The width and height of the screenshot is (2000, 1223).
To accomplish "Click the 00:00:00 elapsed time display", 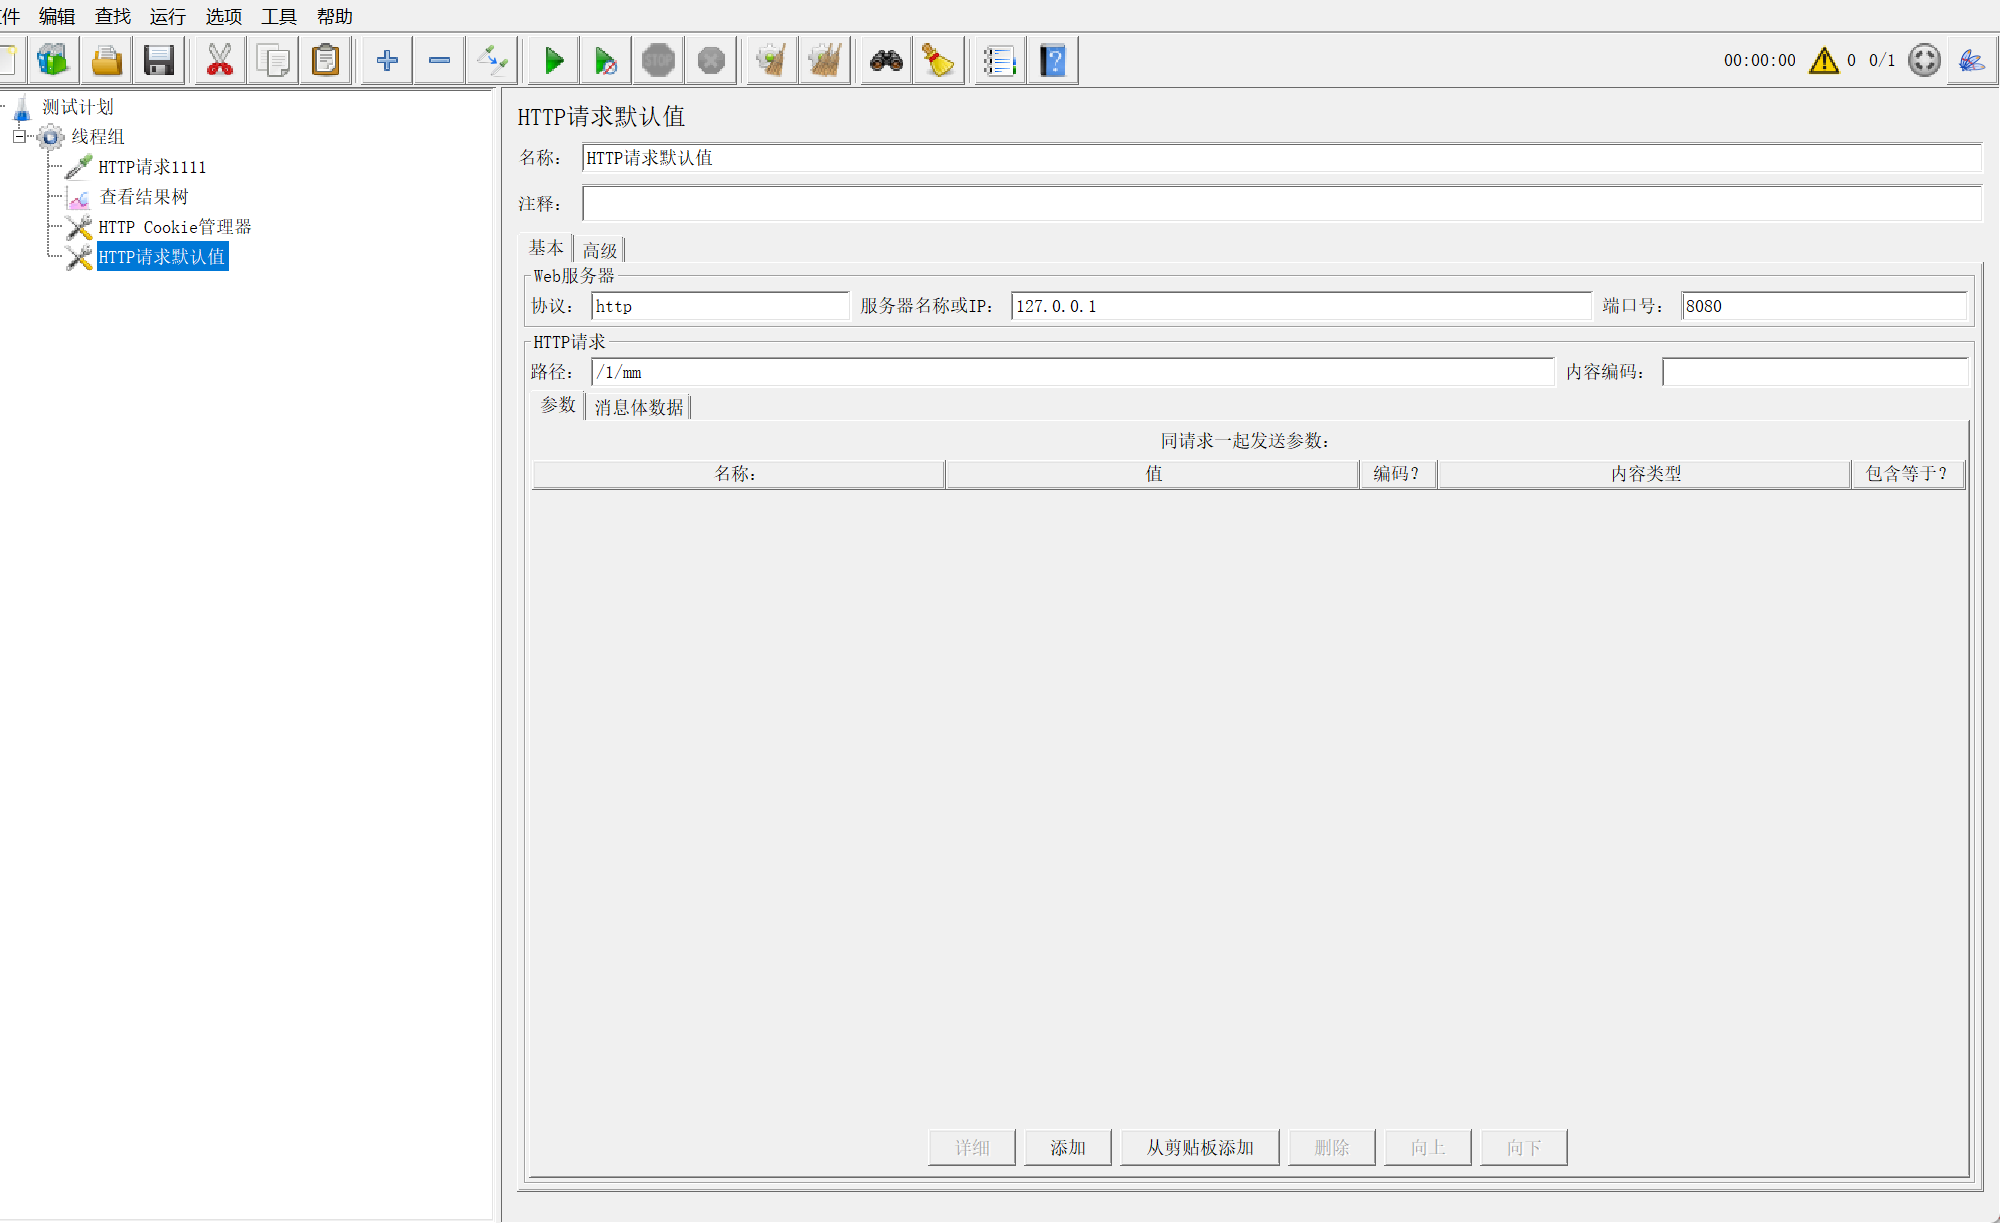I will tap(1760, 60).
